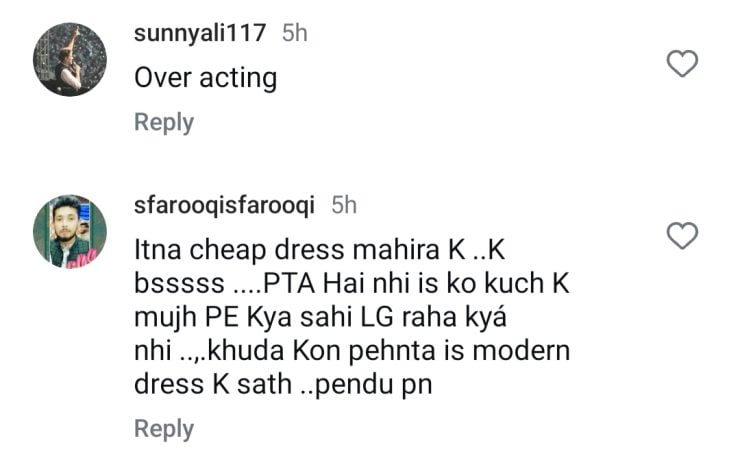Select the "Over acting" comment text
This screenshot has height=454, width=740.
(x=205, y=78)
